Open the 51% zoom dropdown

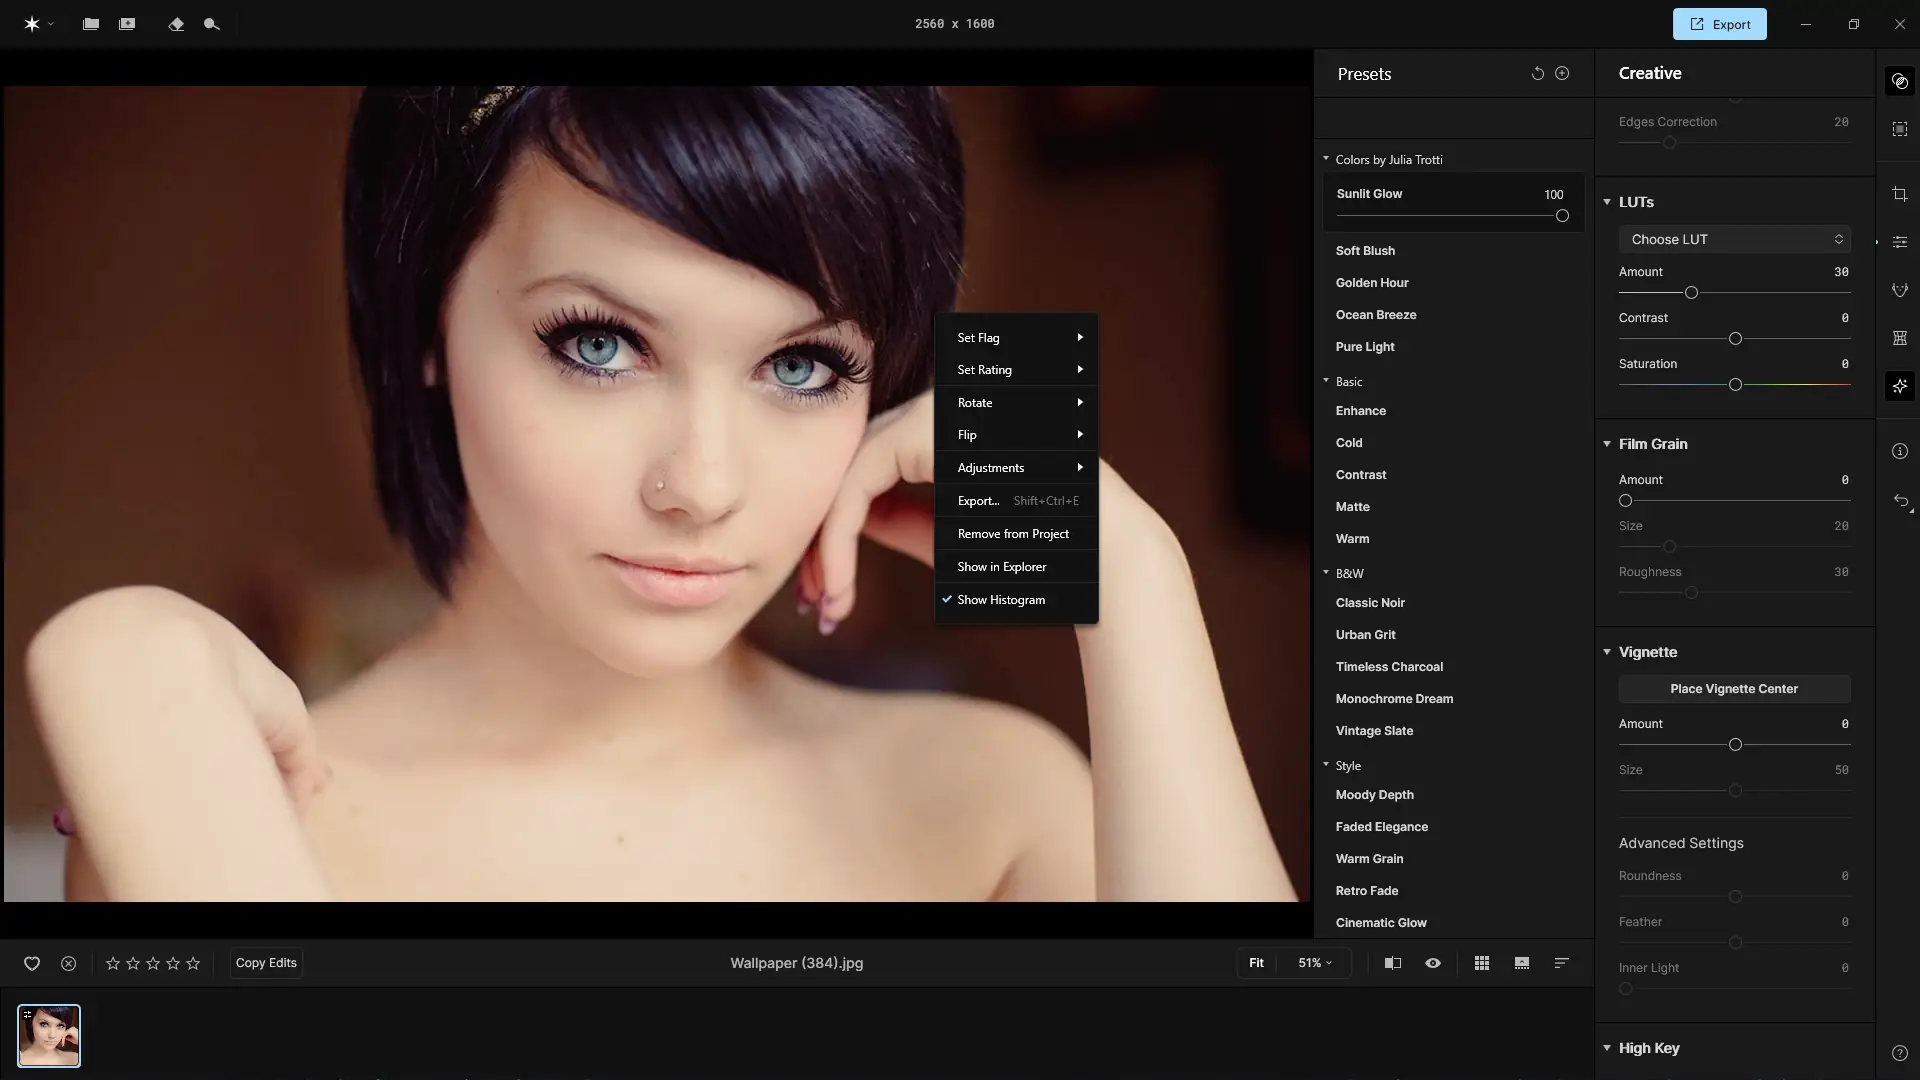(x=1314, y=963)
